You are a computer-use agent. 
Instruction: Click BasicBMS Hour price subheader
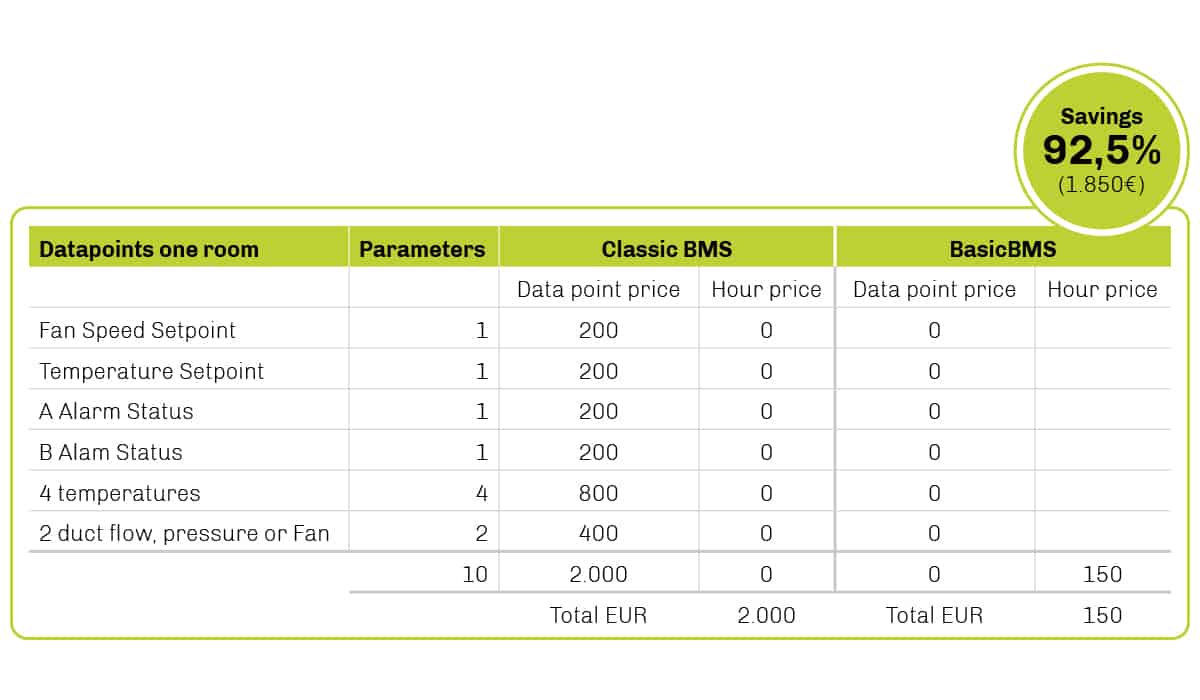click(1102, 290)
